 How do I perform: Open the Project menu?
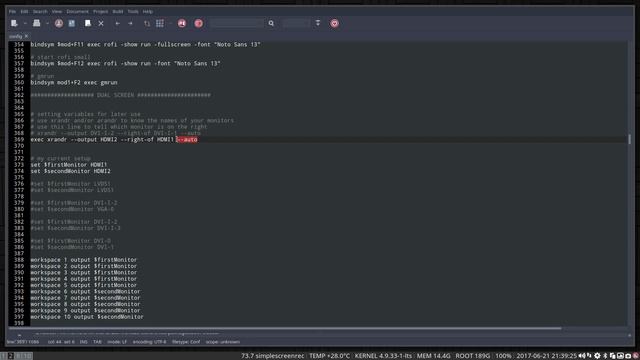click(x=100, y=11)
